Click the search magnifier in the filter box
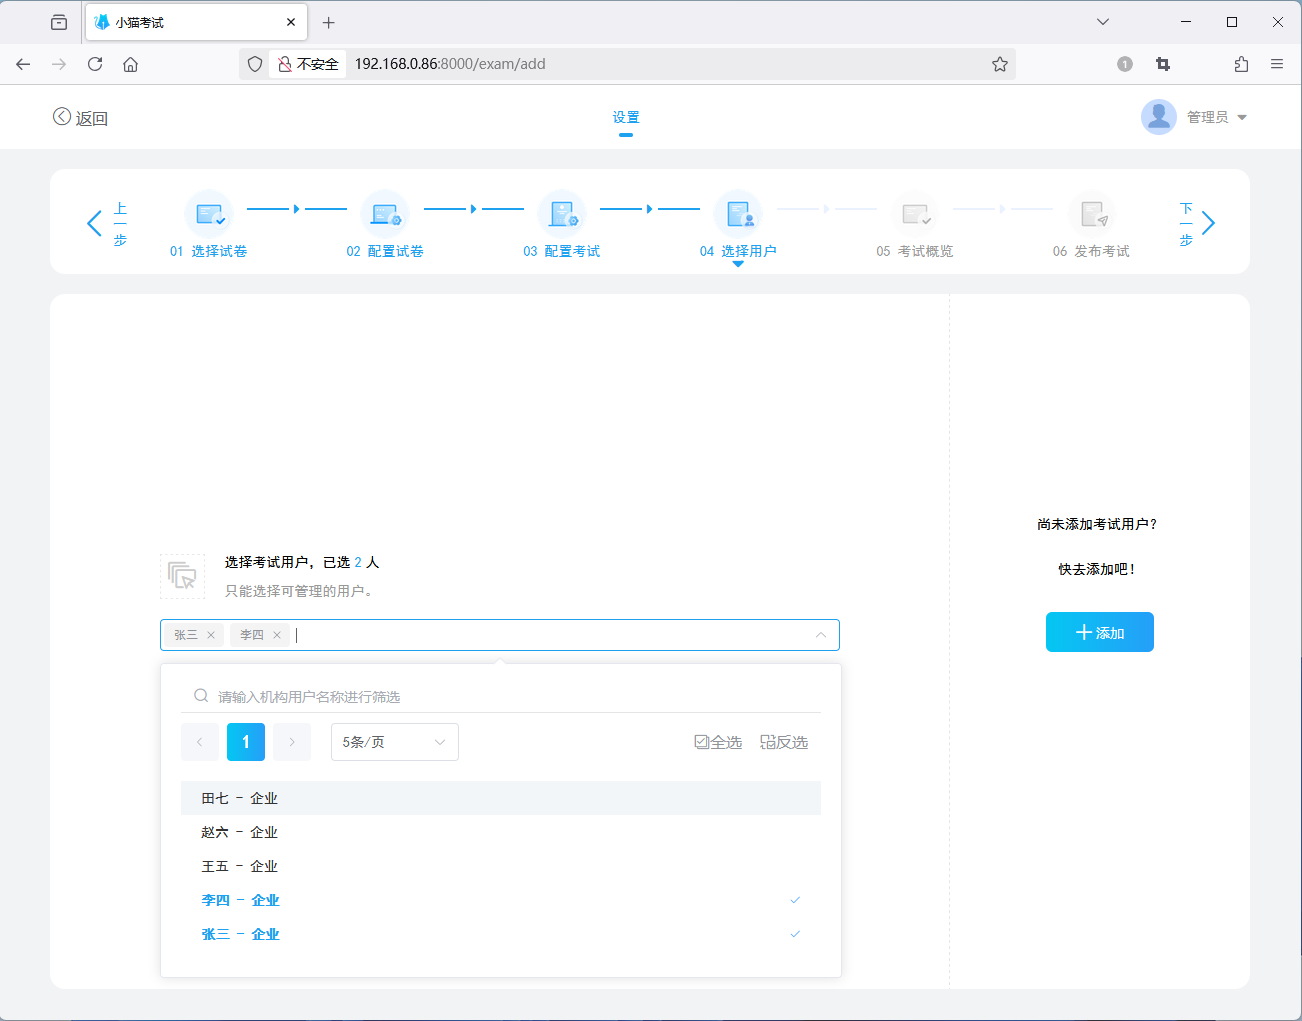This screenshot has height=1021, width=1302. click(x=201, y=694)
